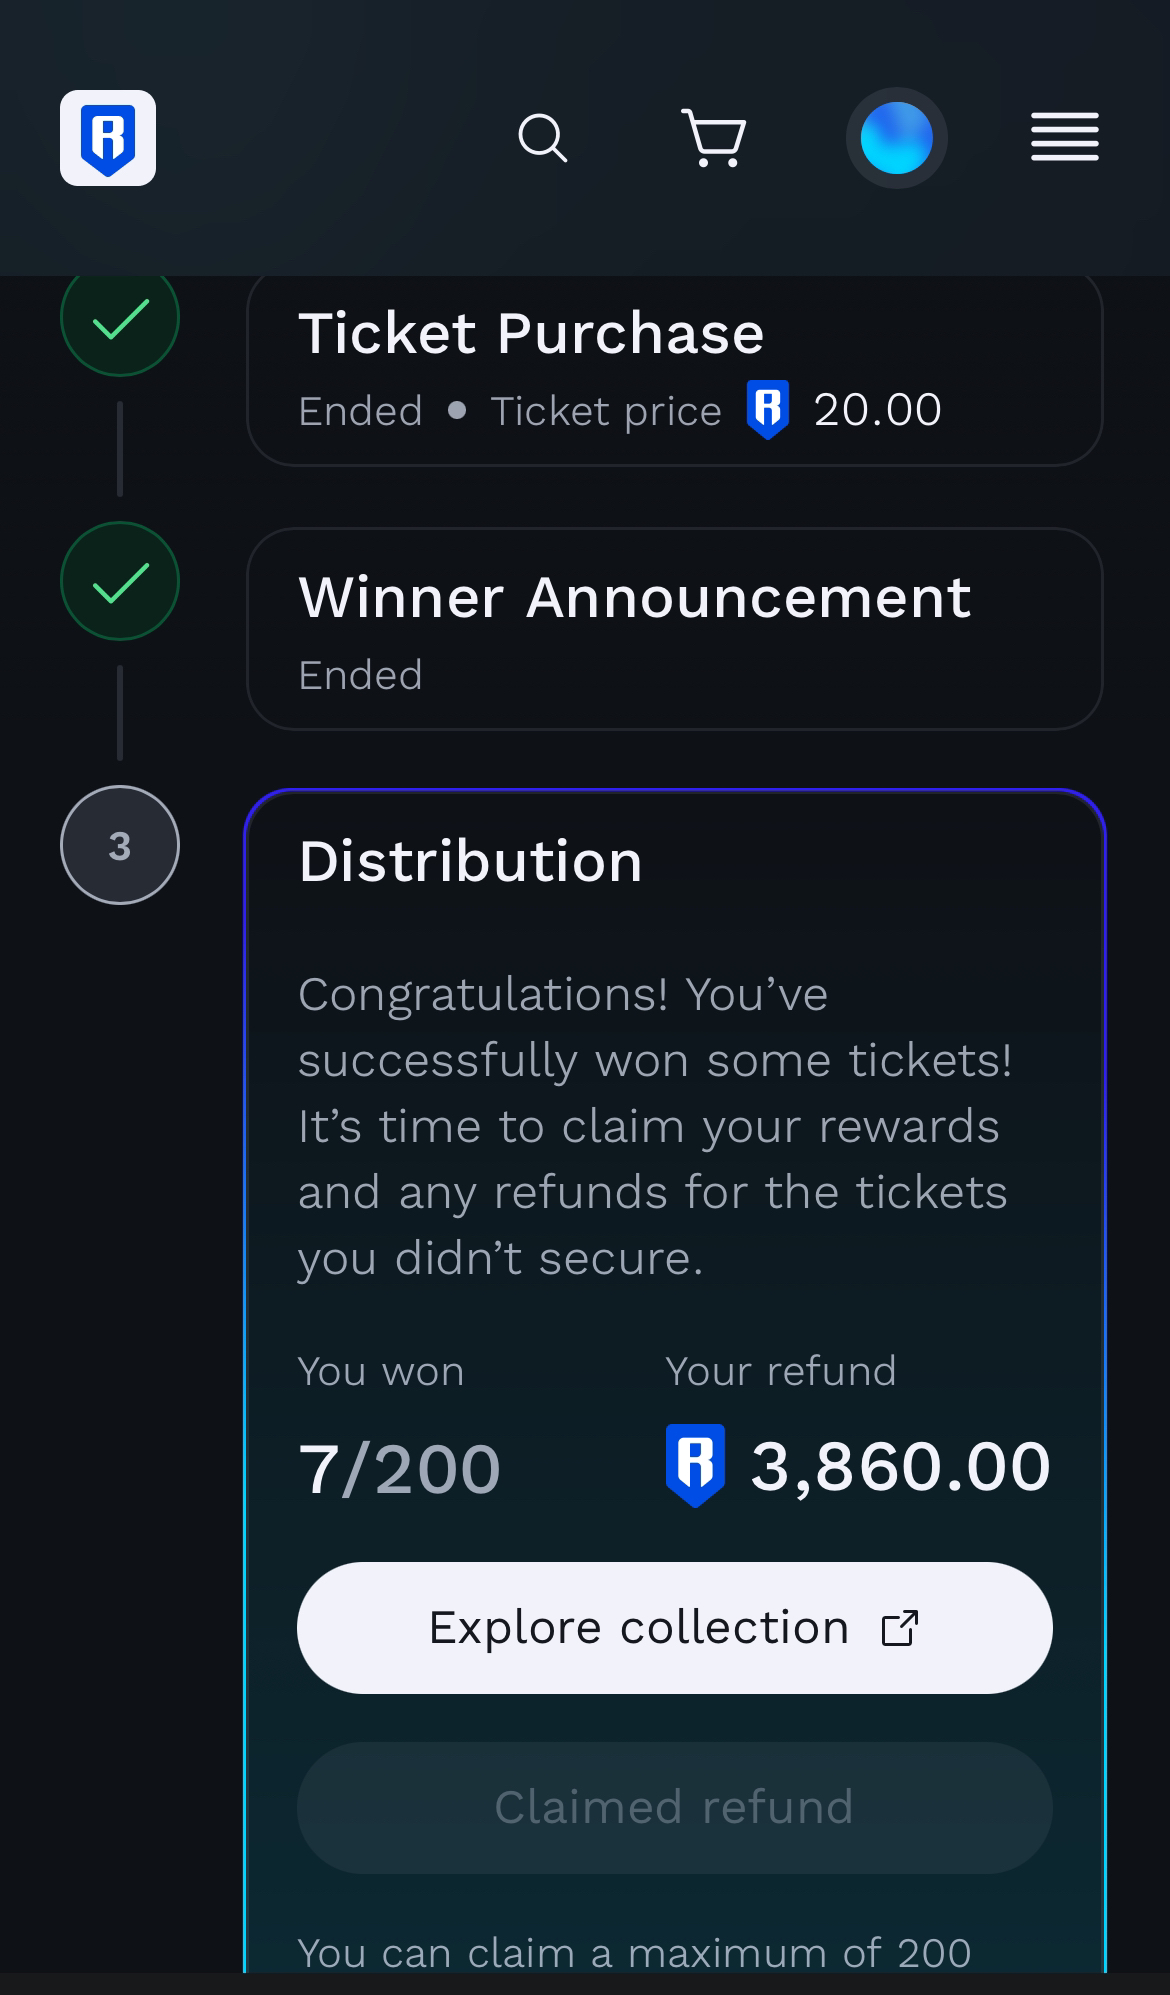Viewport: 1170px width, 1995px height.
Task: Click the 3,860.00 refund amount
Action: click(x=900, y=1468)
